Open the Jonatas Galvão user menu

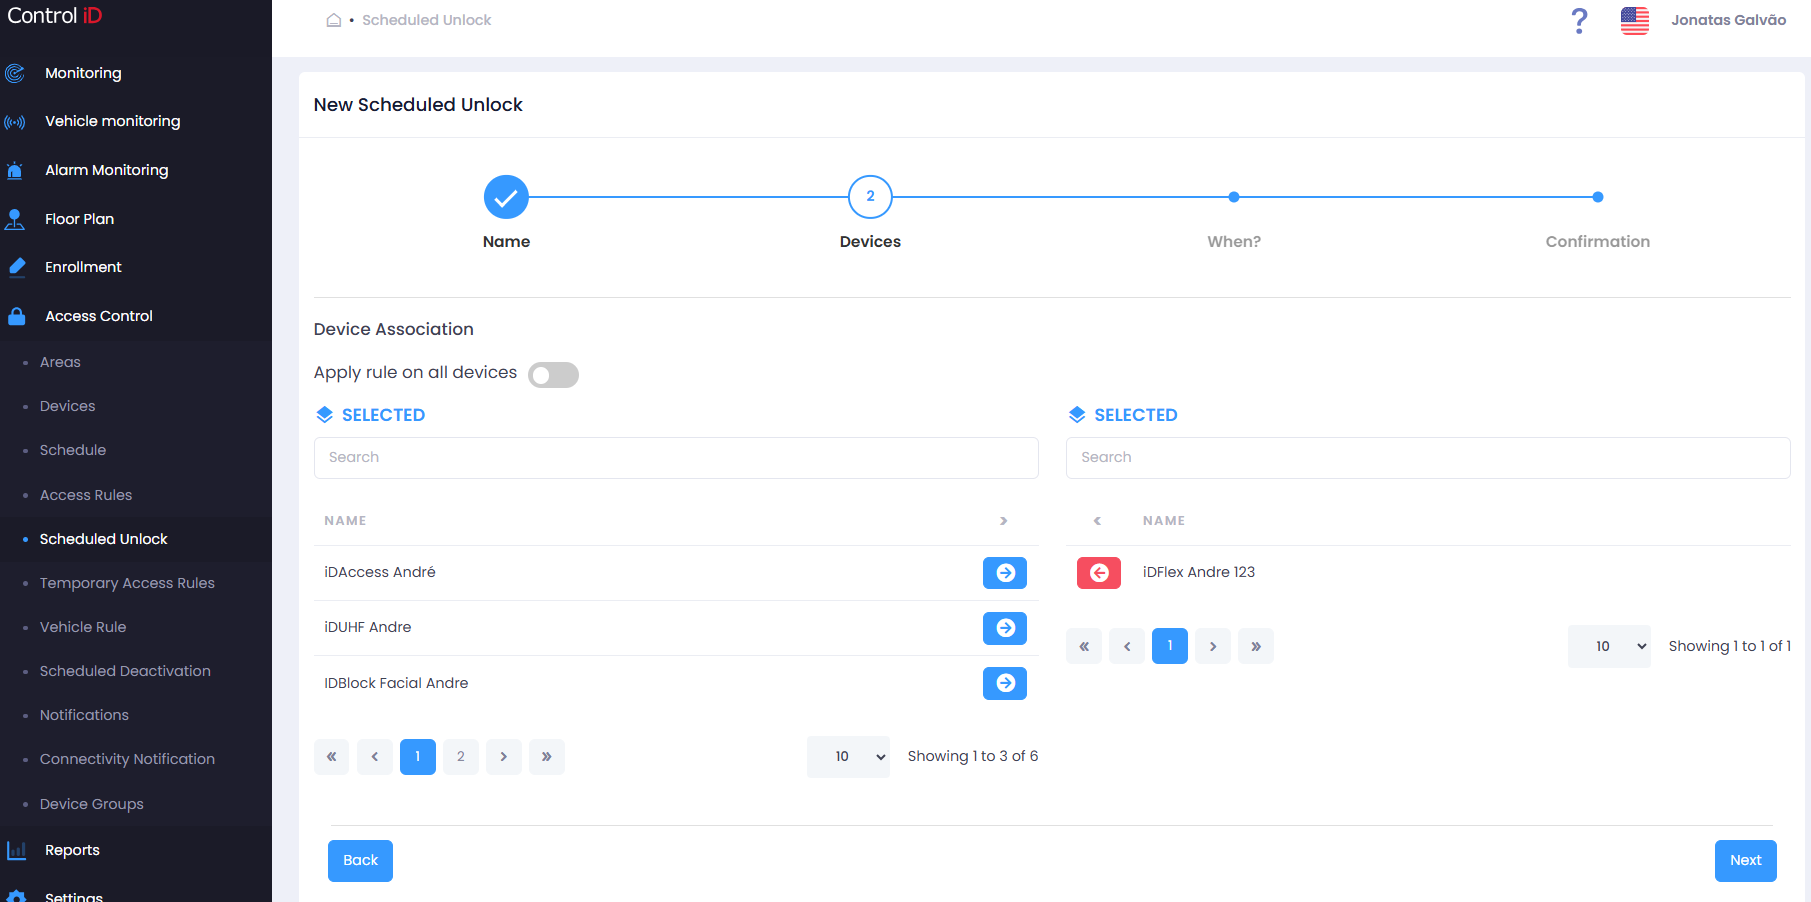(x=1728, y=20)
